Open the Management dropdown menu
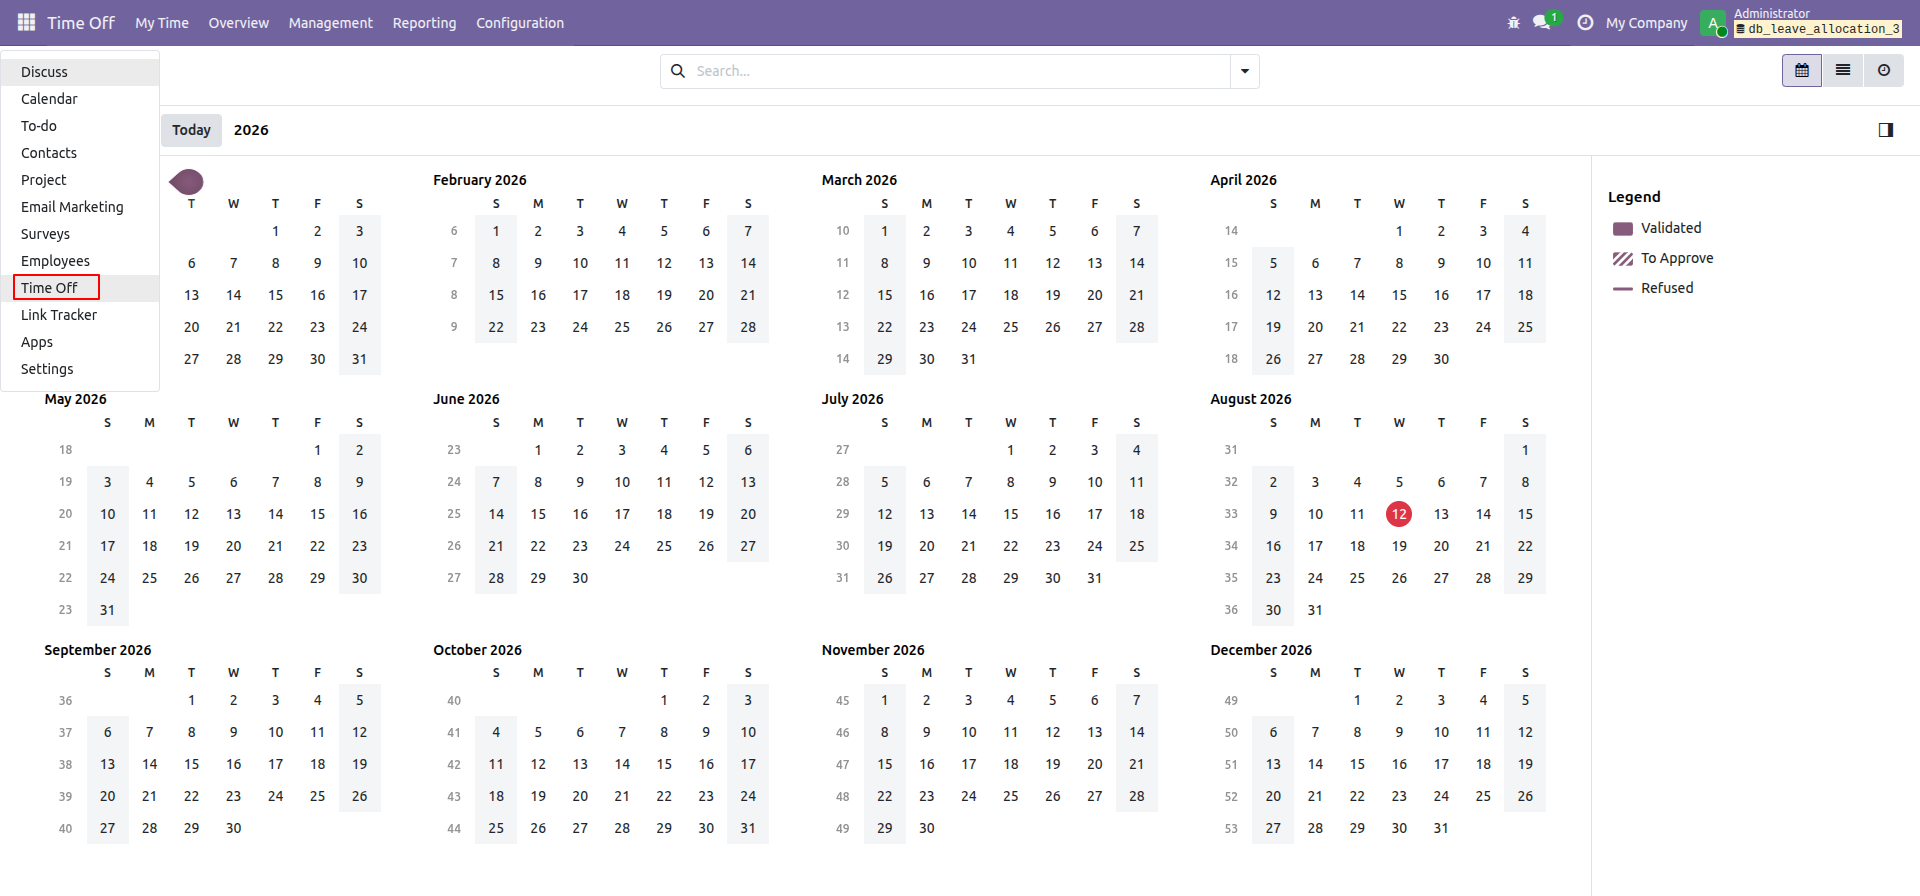Image resolution: width=1920 pixels, height=896 pixels. click(x=330, y=23)
